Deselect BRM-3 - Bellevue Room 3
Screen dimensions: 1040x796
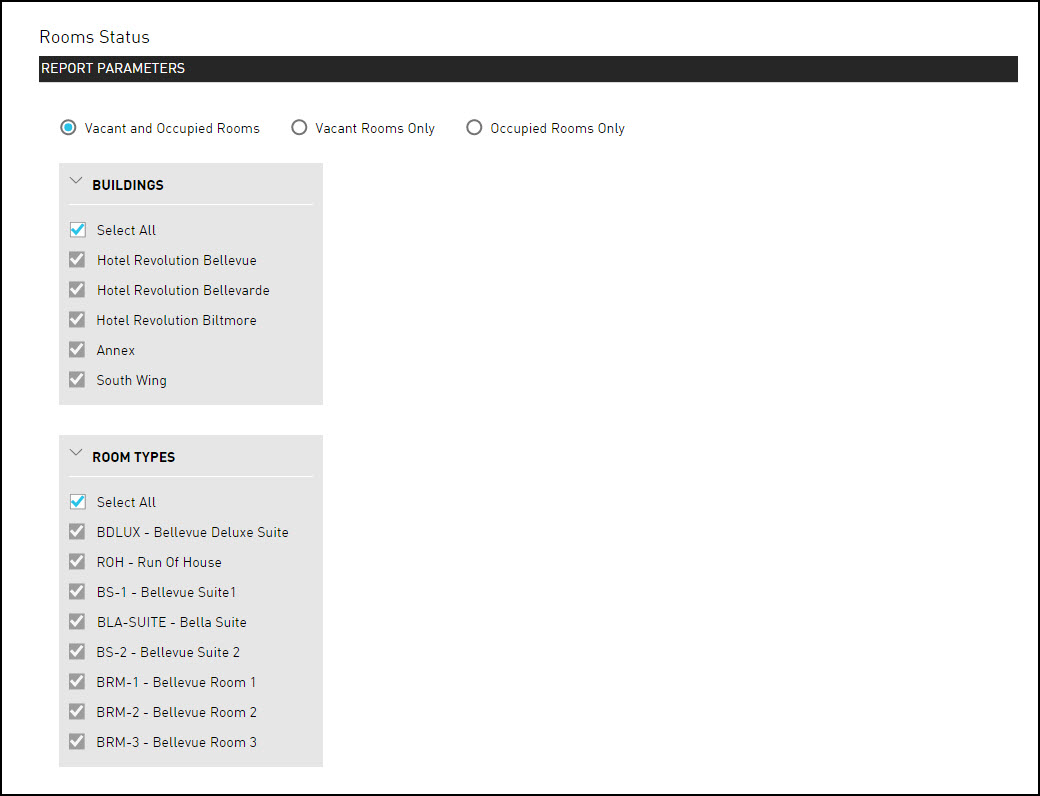click(x=77, y=741)
